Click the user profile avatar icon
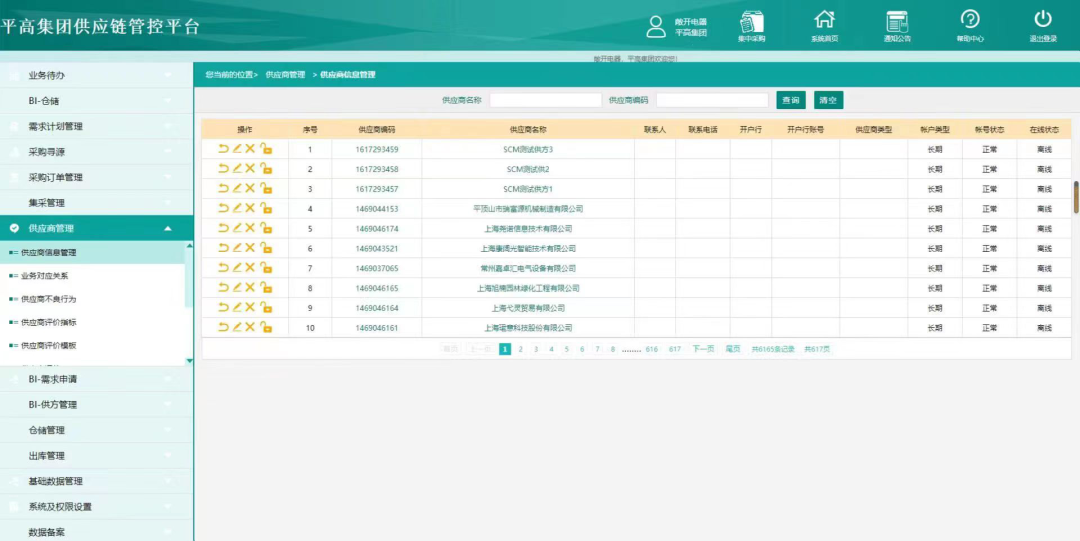Image resolution: width=1080 pixels, height=541 pixels. click(x=656, y=26)
